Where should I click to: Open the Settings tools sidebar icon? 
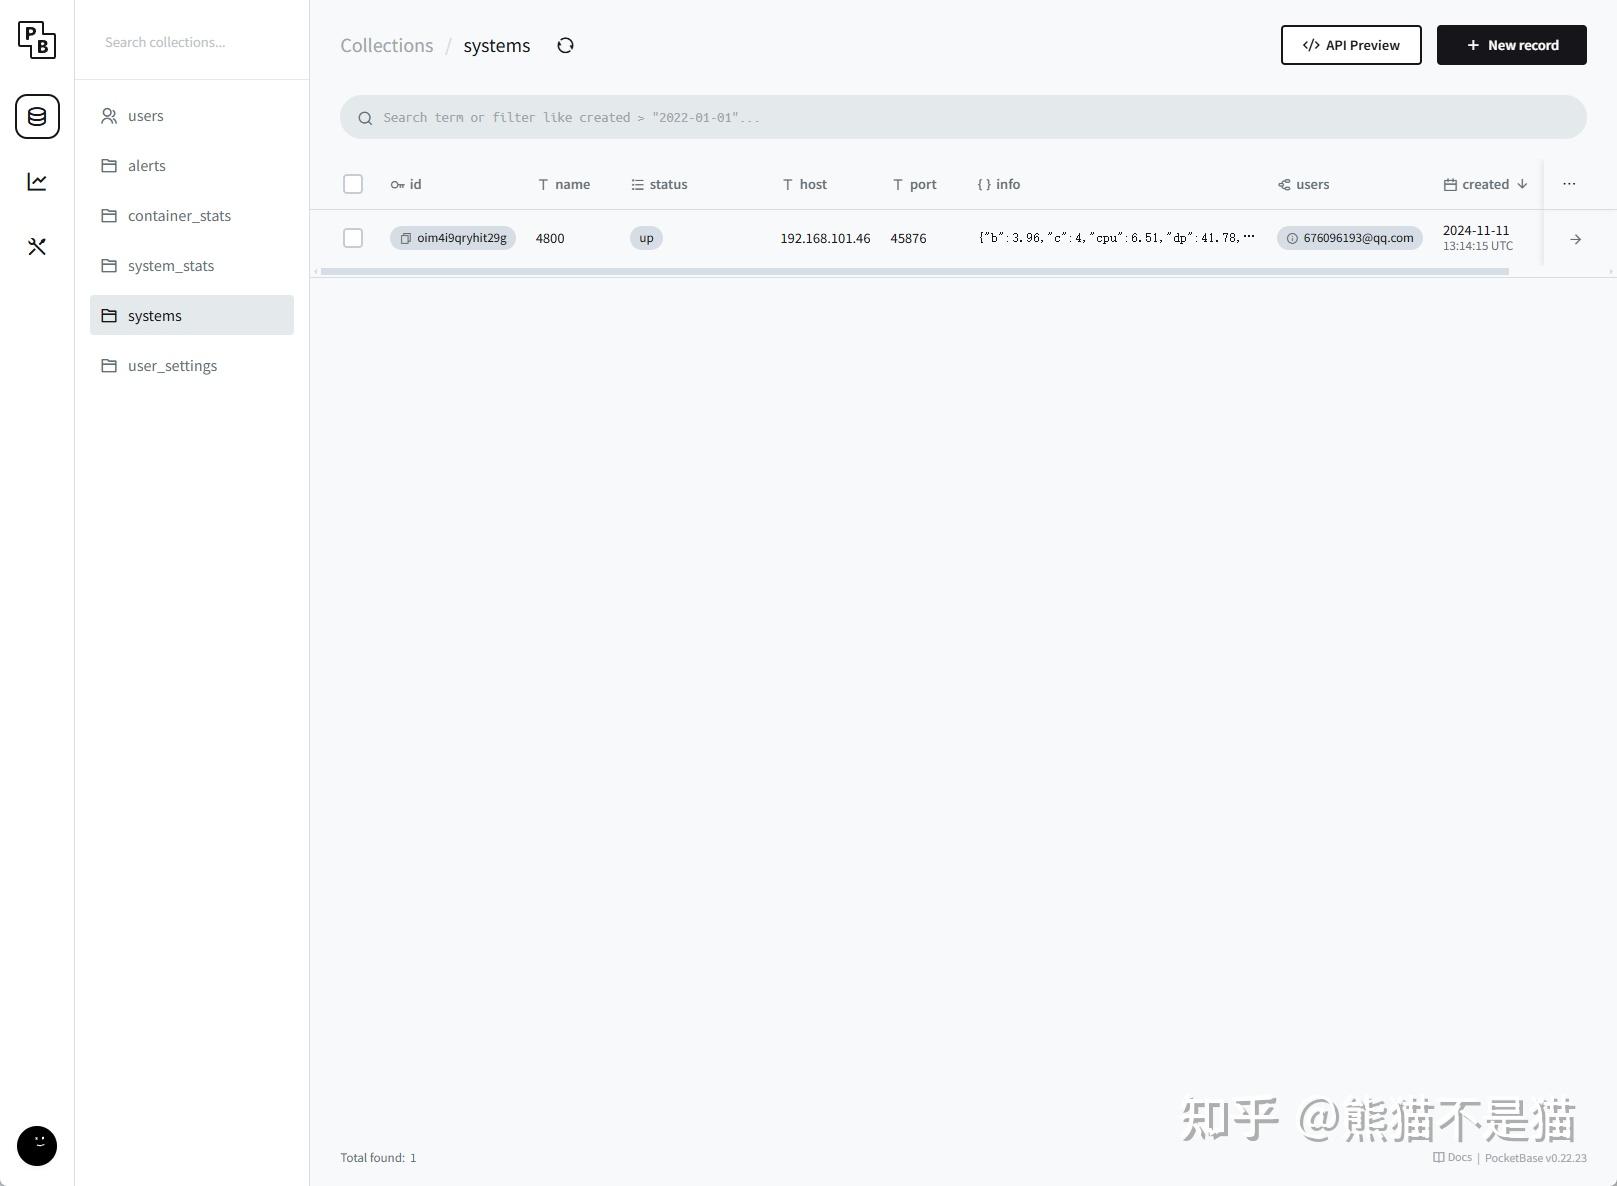click(37, 246)
